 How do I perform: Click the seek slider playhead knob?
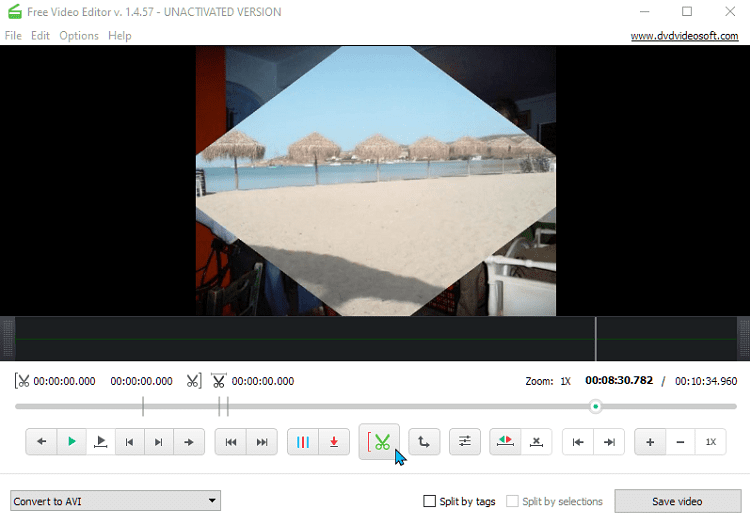click(596, 406)
